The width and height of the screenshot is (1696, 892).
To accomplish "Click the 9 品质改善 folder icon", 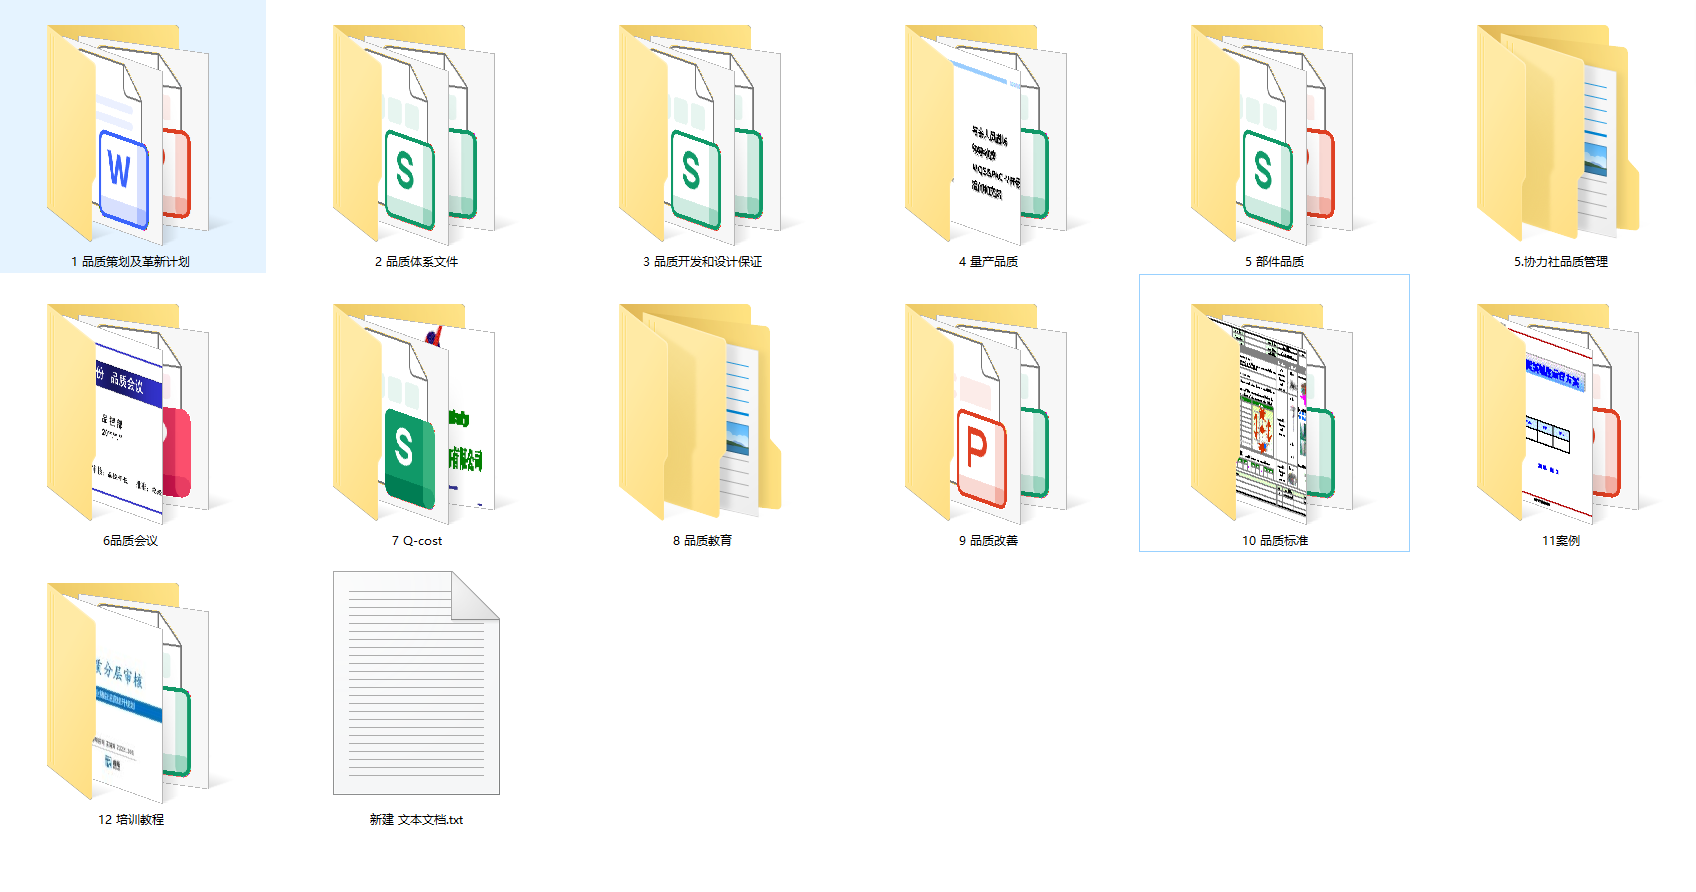I will pos(988,414).
